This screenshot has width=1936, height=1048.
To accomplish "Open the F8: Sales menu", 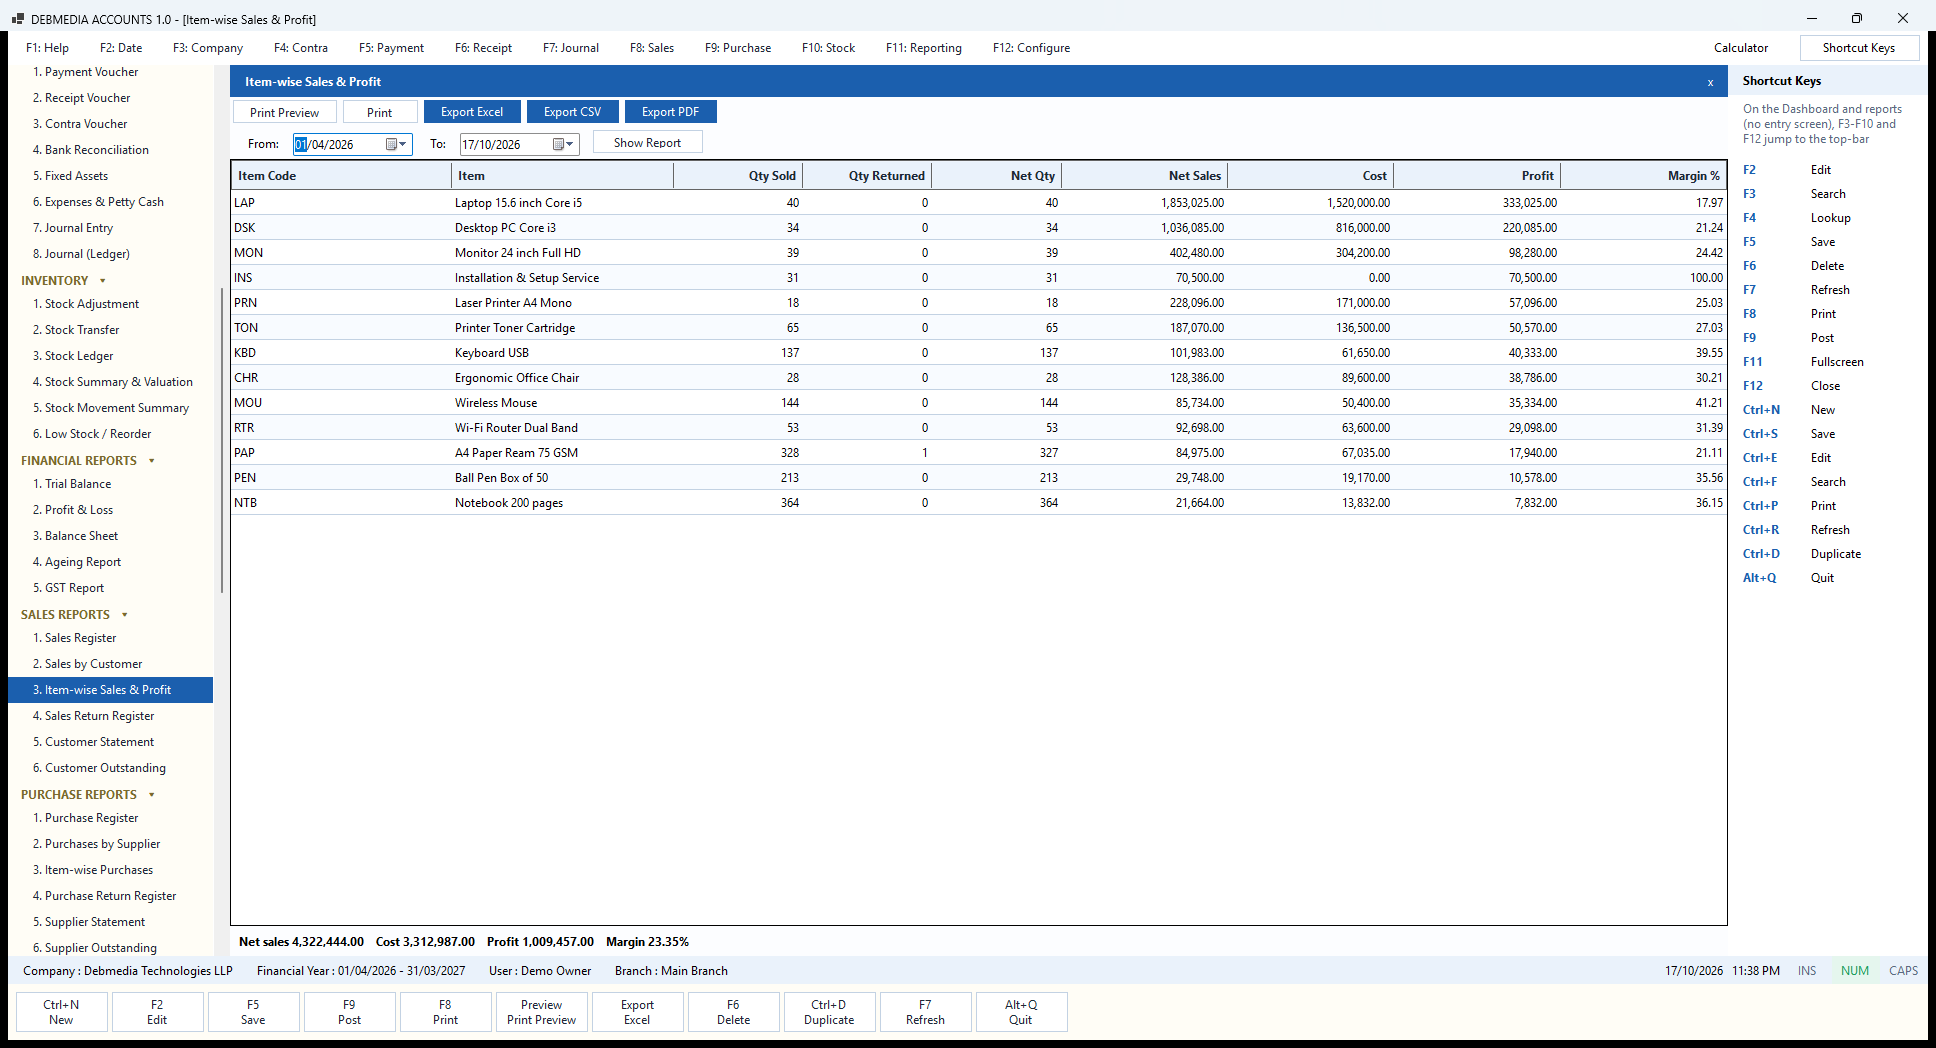I will point(652,48).
